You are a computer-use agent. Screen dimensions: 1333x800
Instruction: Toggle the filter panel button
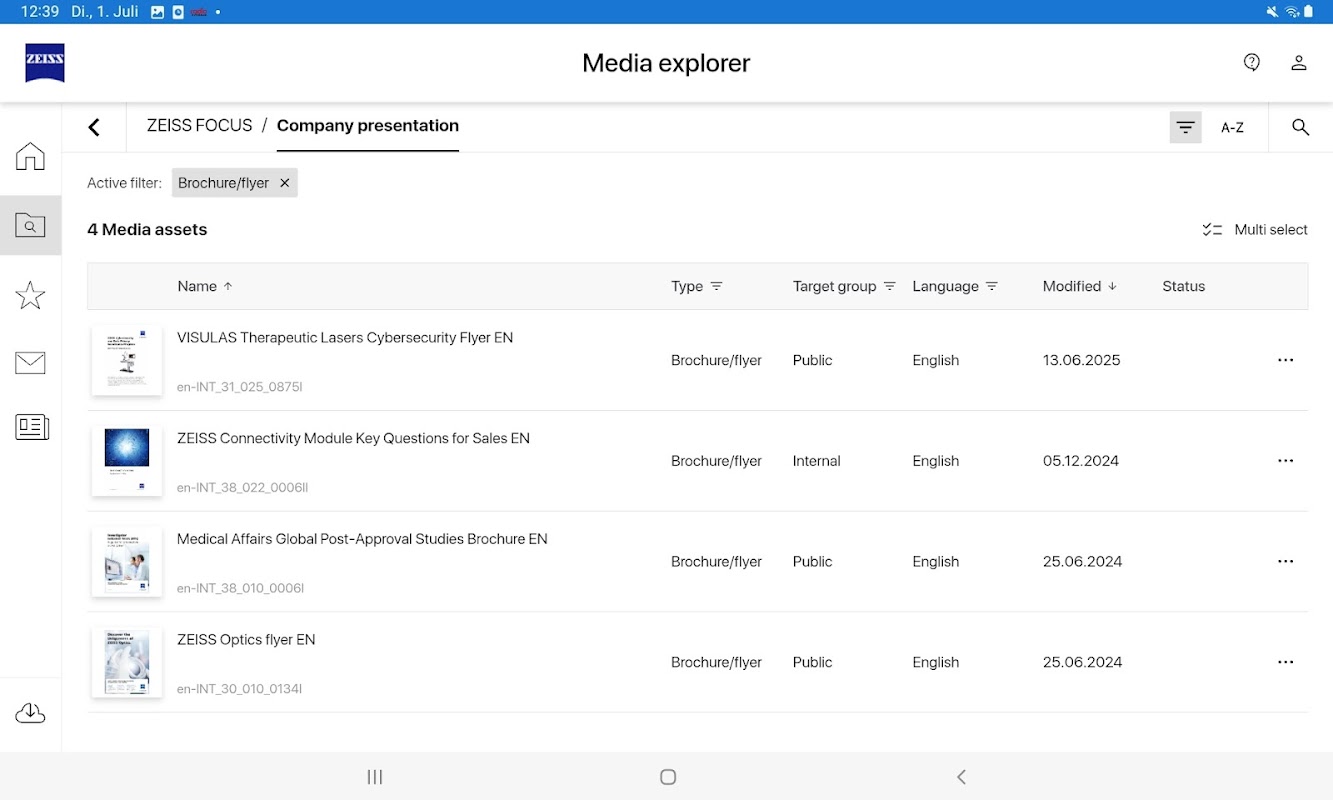click(x=1185, y=127)
